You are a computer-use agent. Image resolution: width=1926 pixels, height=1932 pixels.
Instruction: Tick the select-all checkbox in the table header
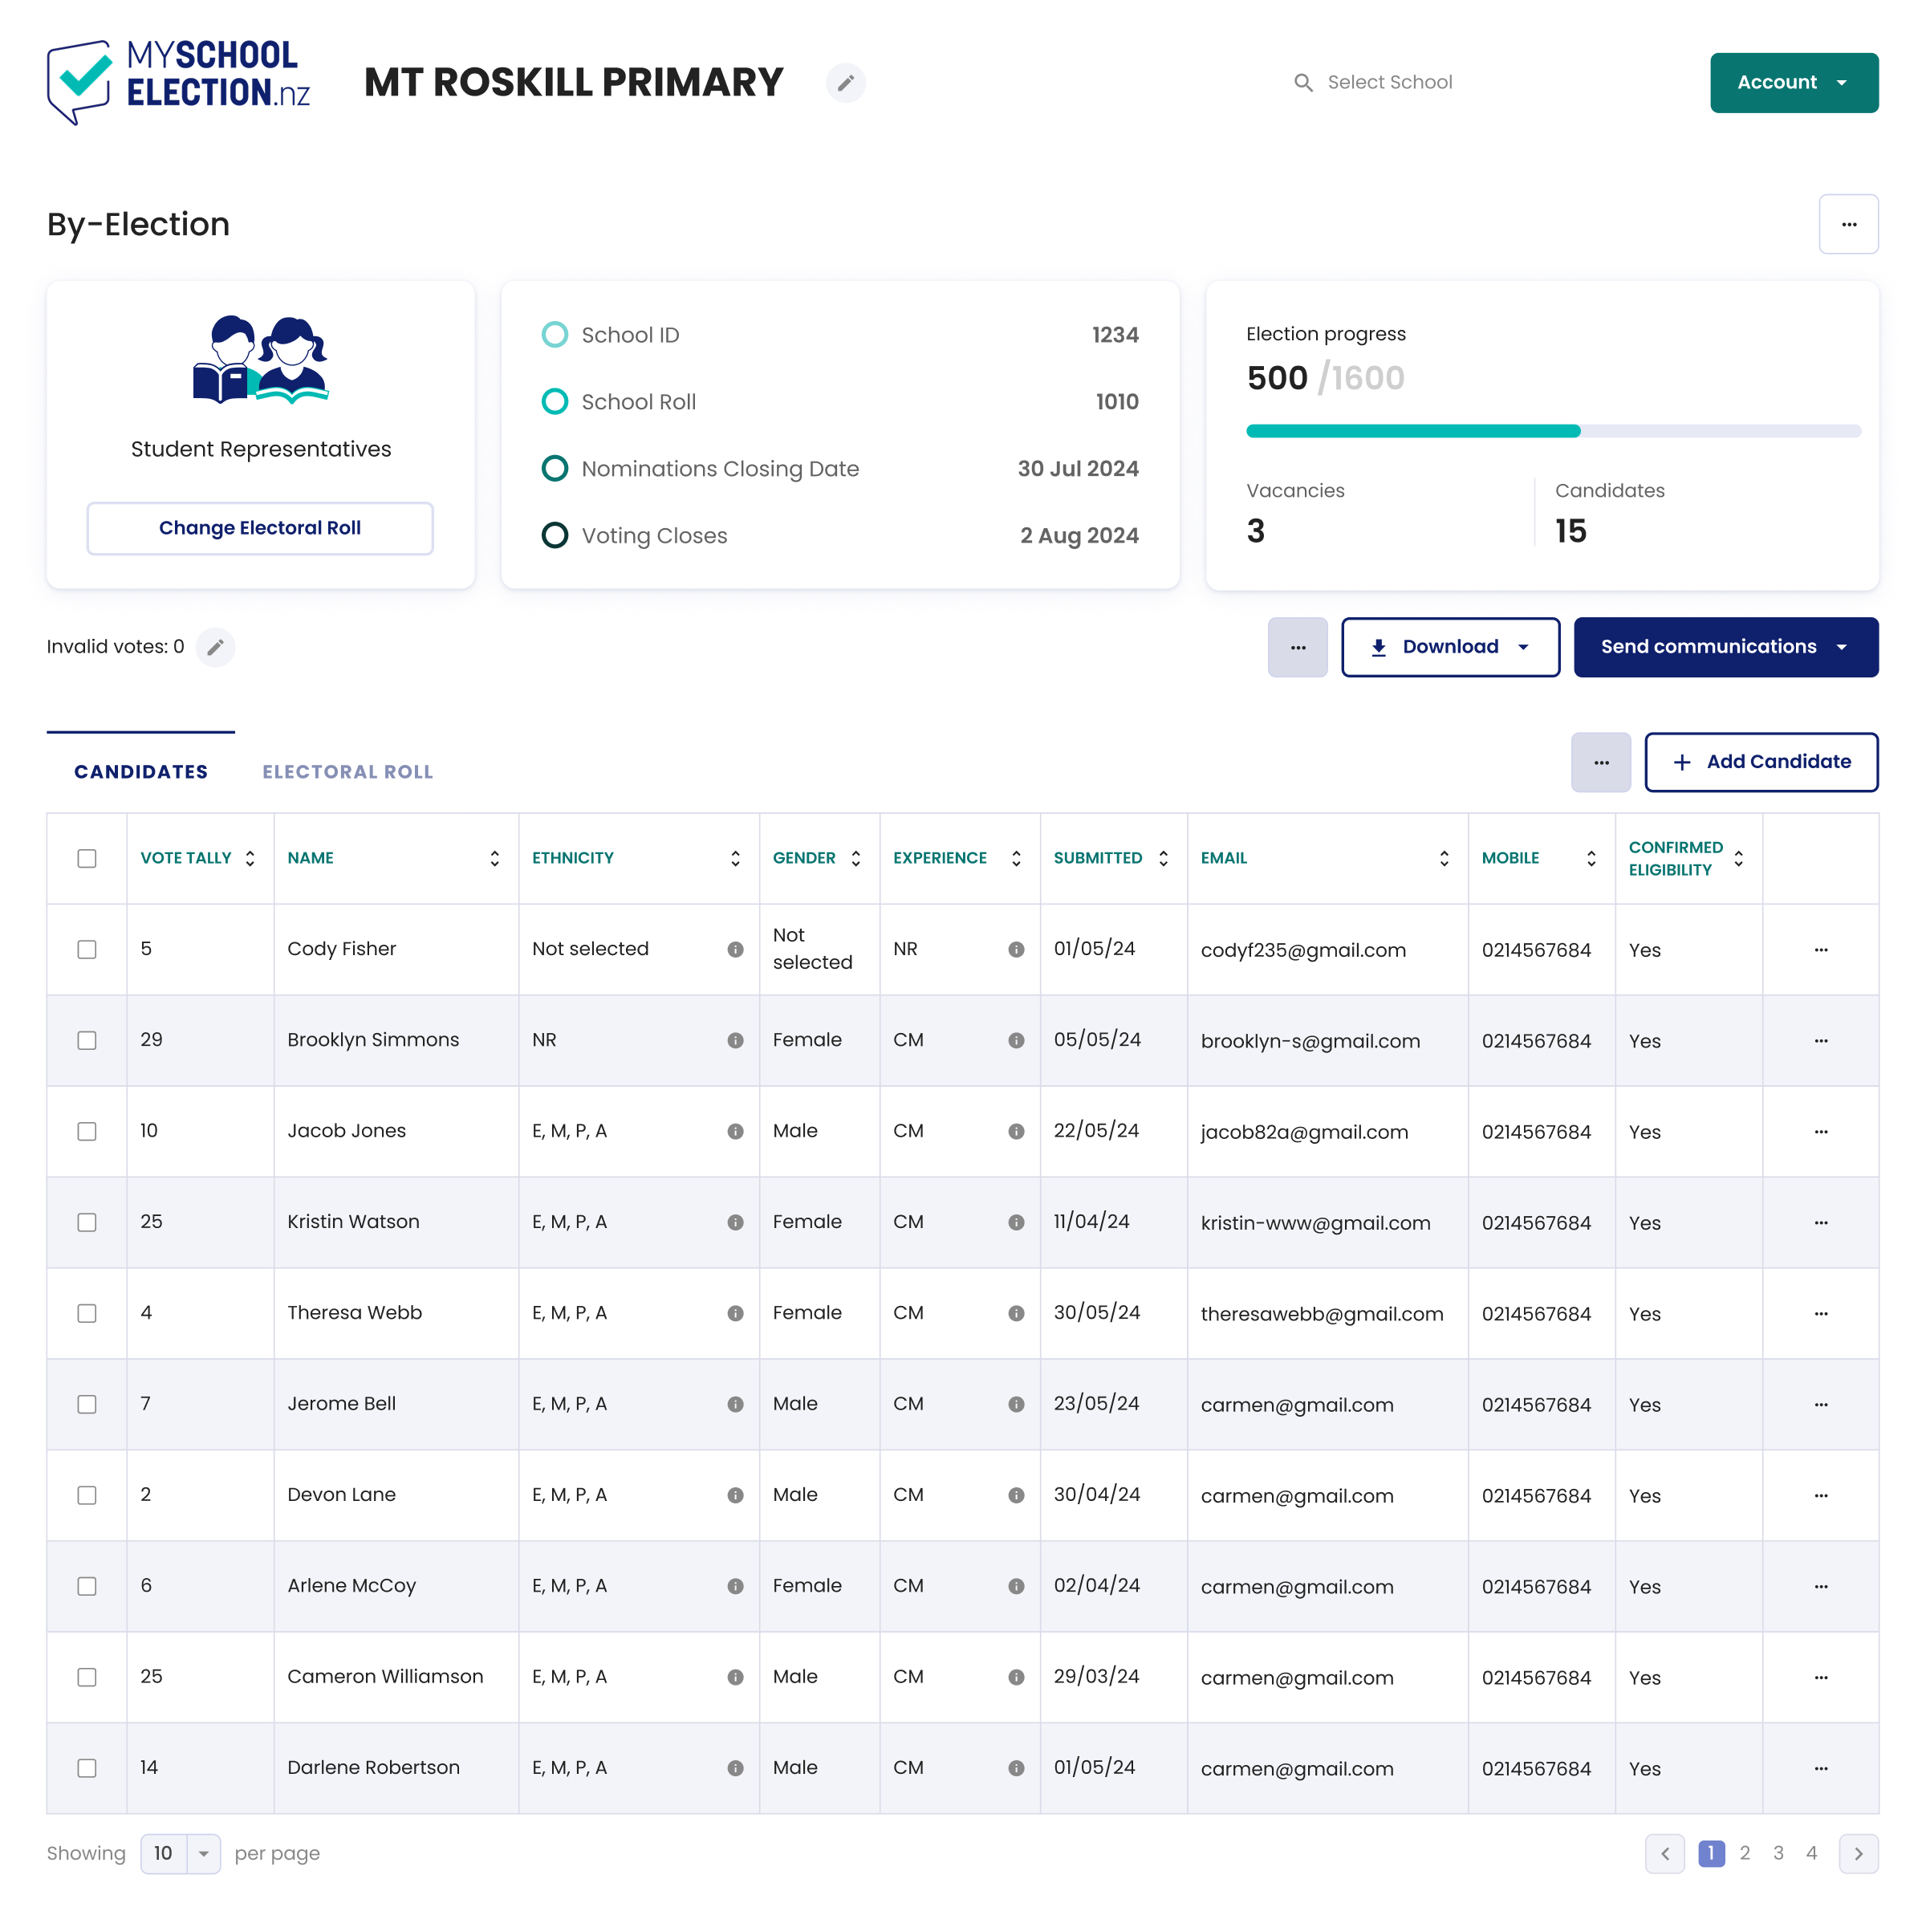[x=87, y=858]
